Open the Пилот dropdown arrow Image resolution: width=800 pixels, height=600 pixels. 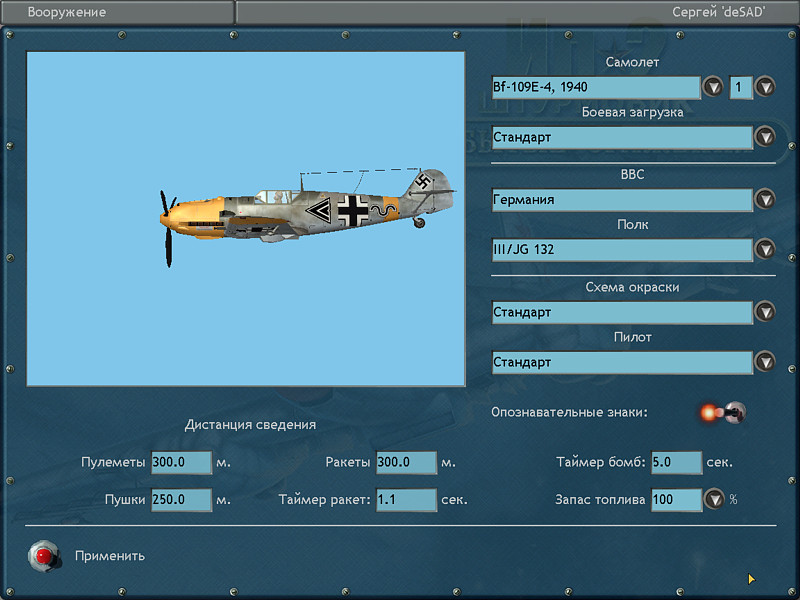765,362
